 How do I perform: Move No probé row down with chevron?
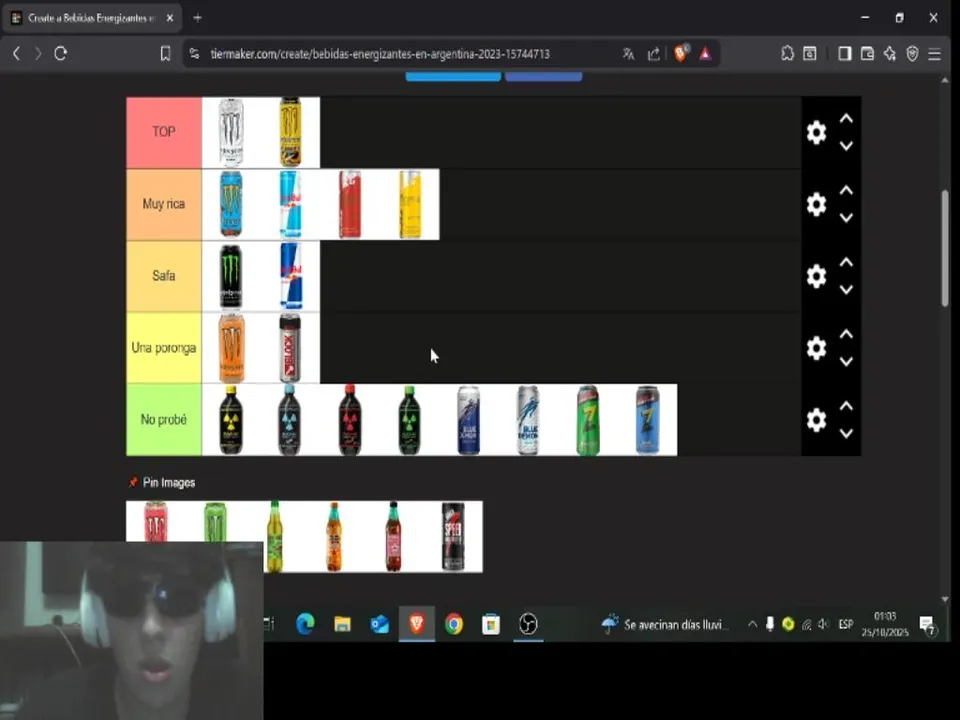point(846,433)
